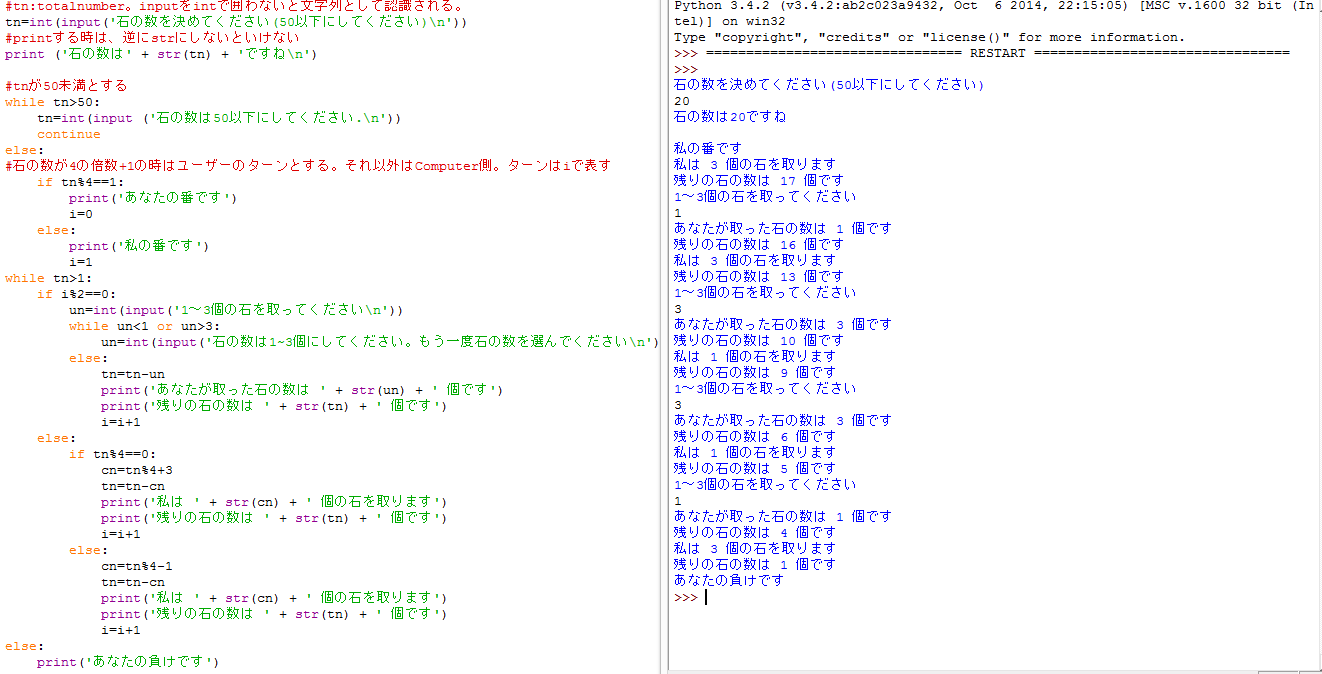Click the "#tnが50未満とする" comment
The image size is (1322, 674).
pos(66,86)
